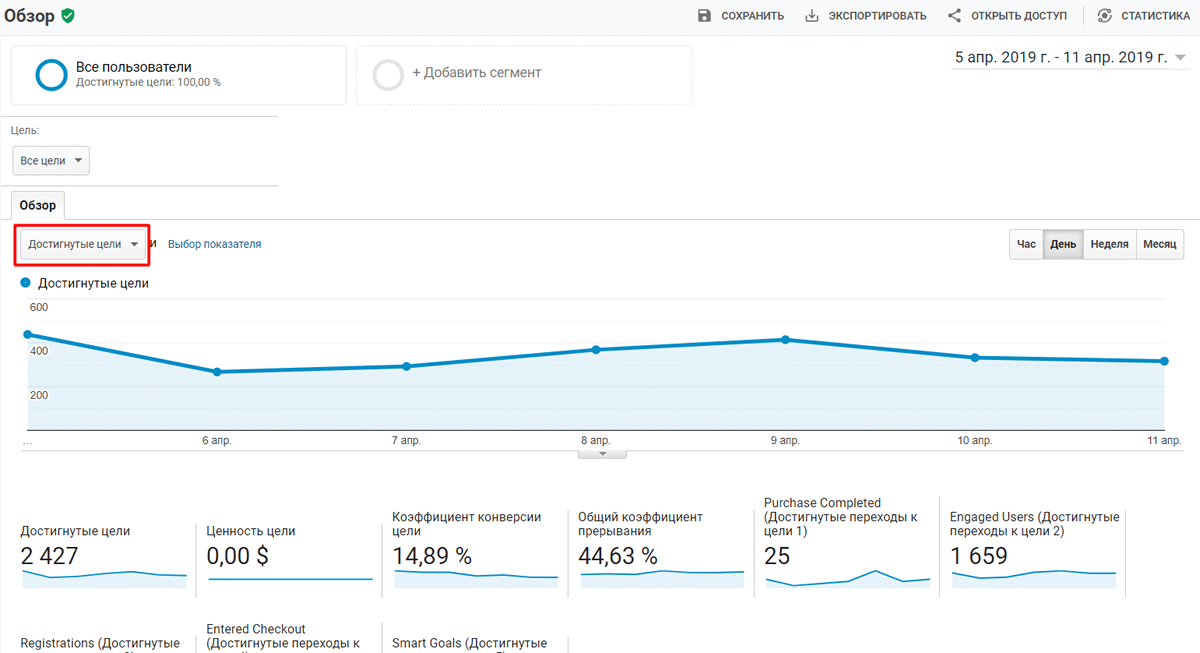Click the statistics insights icon
Viewport: 1200px width, 653px height.
pyautogui.click(x=1104, y=16)
